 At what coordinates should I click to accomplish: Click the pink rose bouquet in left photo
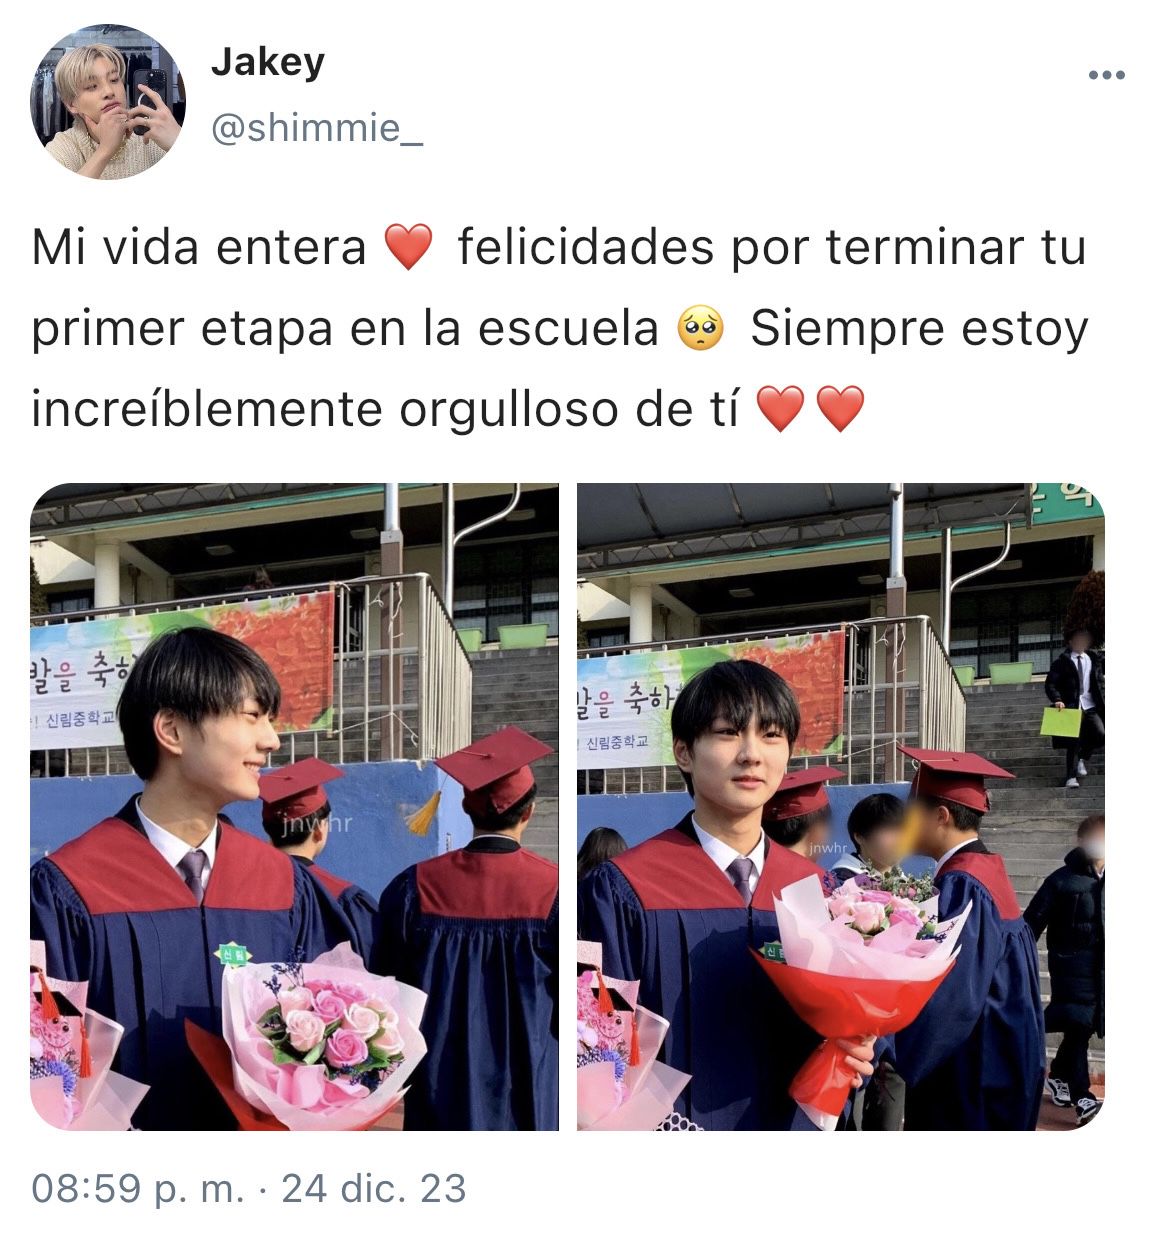point(322,1028)
